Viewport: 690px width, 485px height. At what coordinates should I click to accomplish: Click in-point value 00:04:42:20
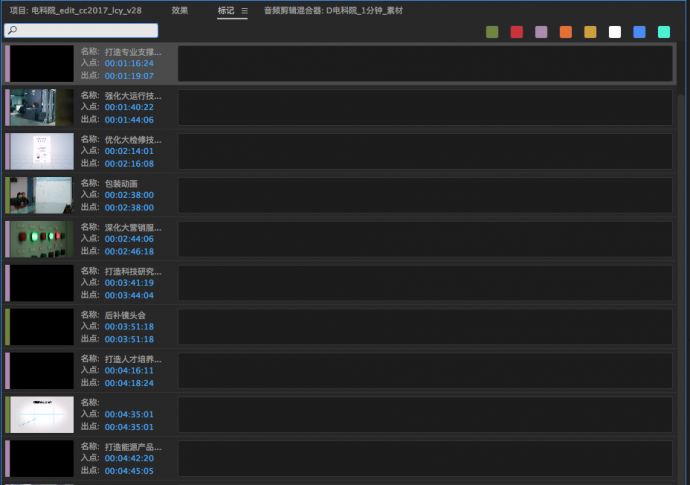click(129, 458)
